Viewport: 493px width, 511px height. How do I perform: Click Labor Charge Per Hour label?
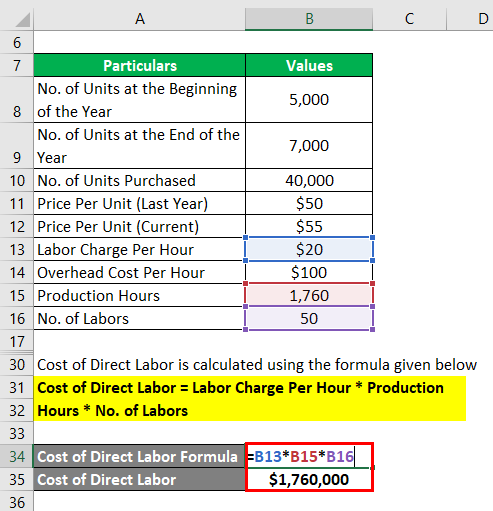140,249
